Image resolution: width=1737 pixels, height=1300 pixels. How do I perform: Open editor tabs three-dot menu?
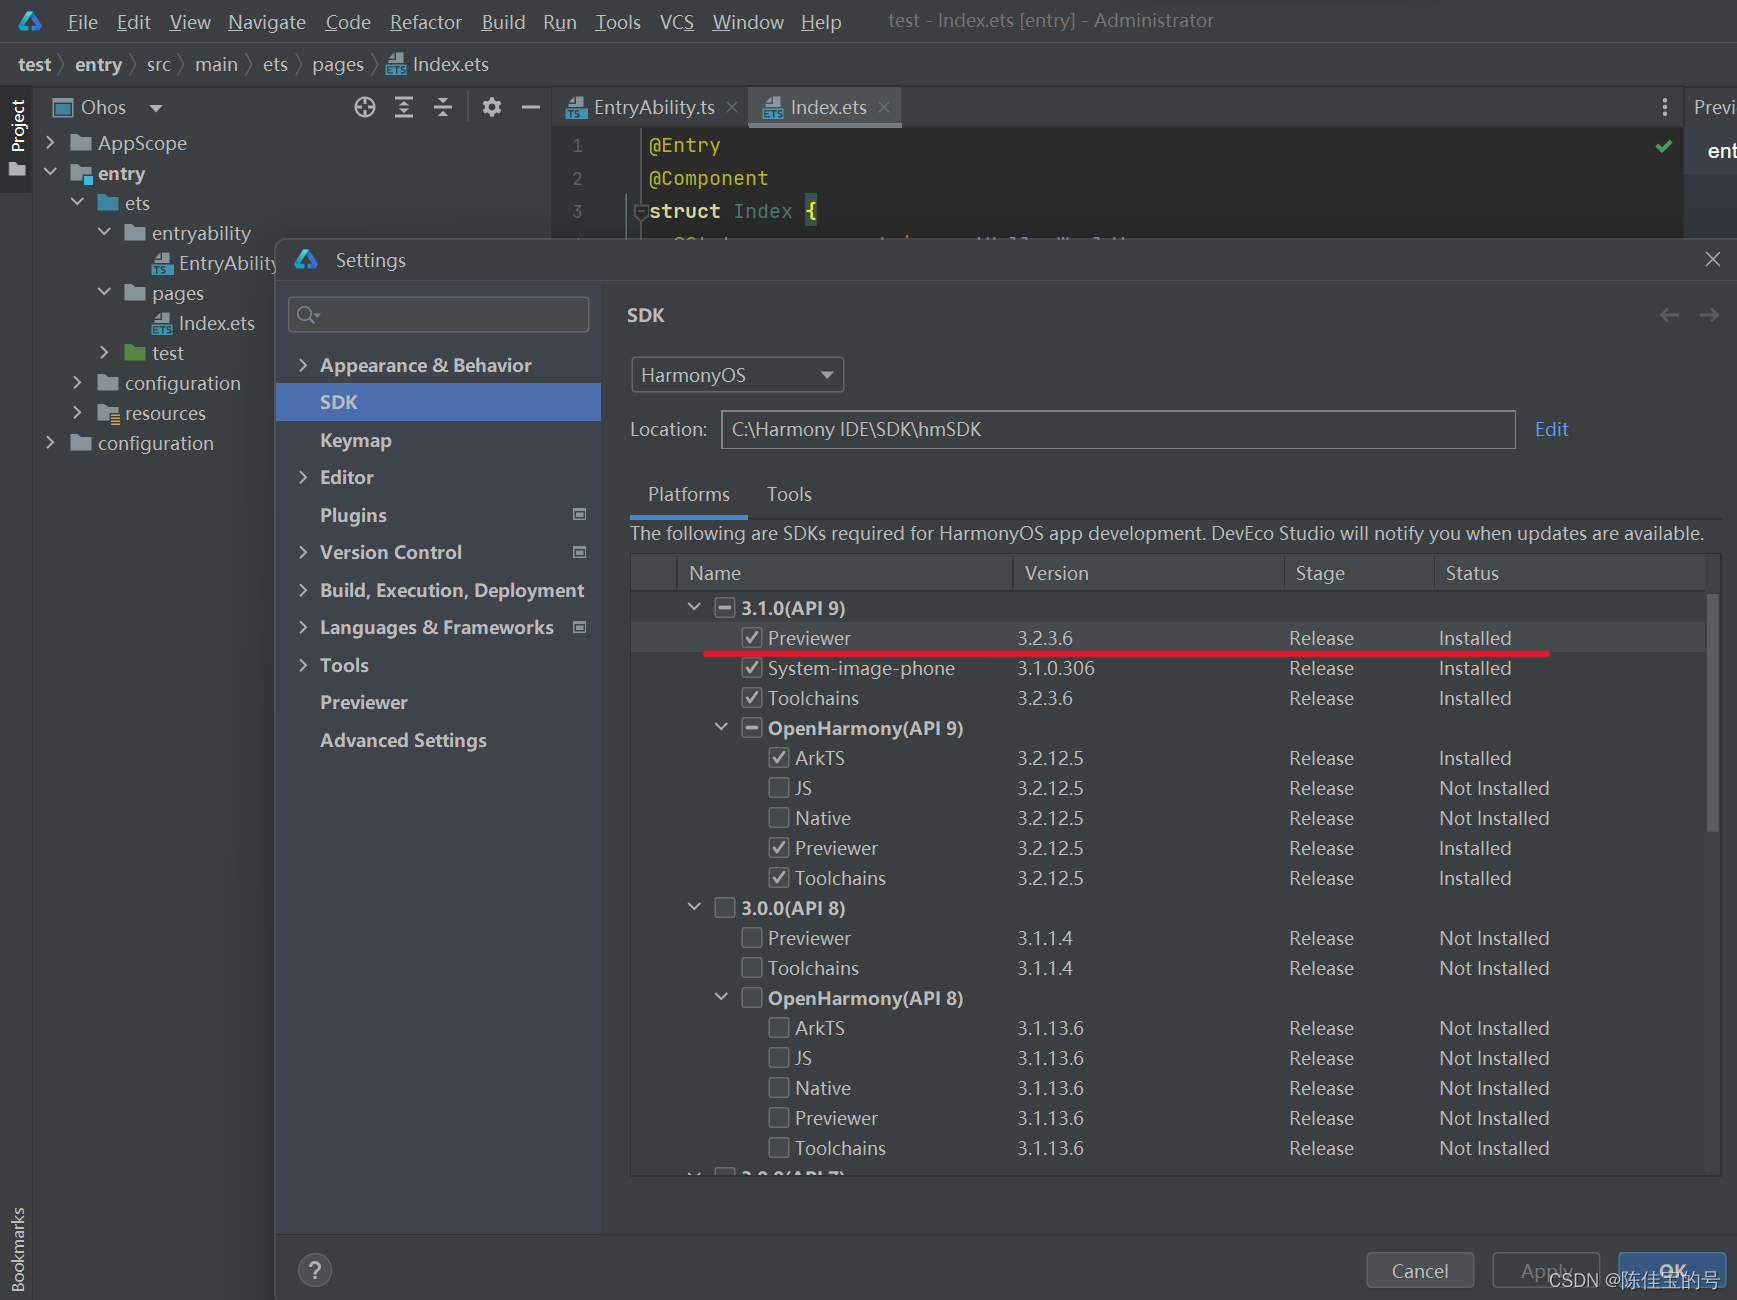pos(1664,107)
